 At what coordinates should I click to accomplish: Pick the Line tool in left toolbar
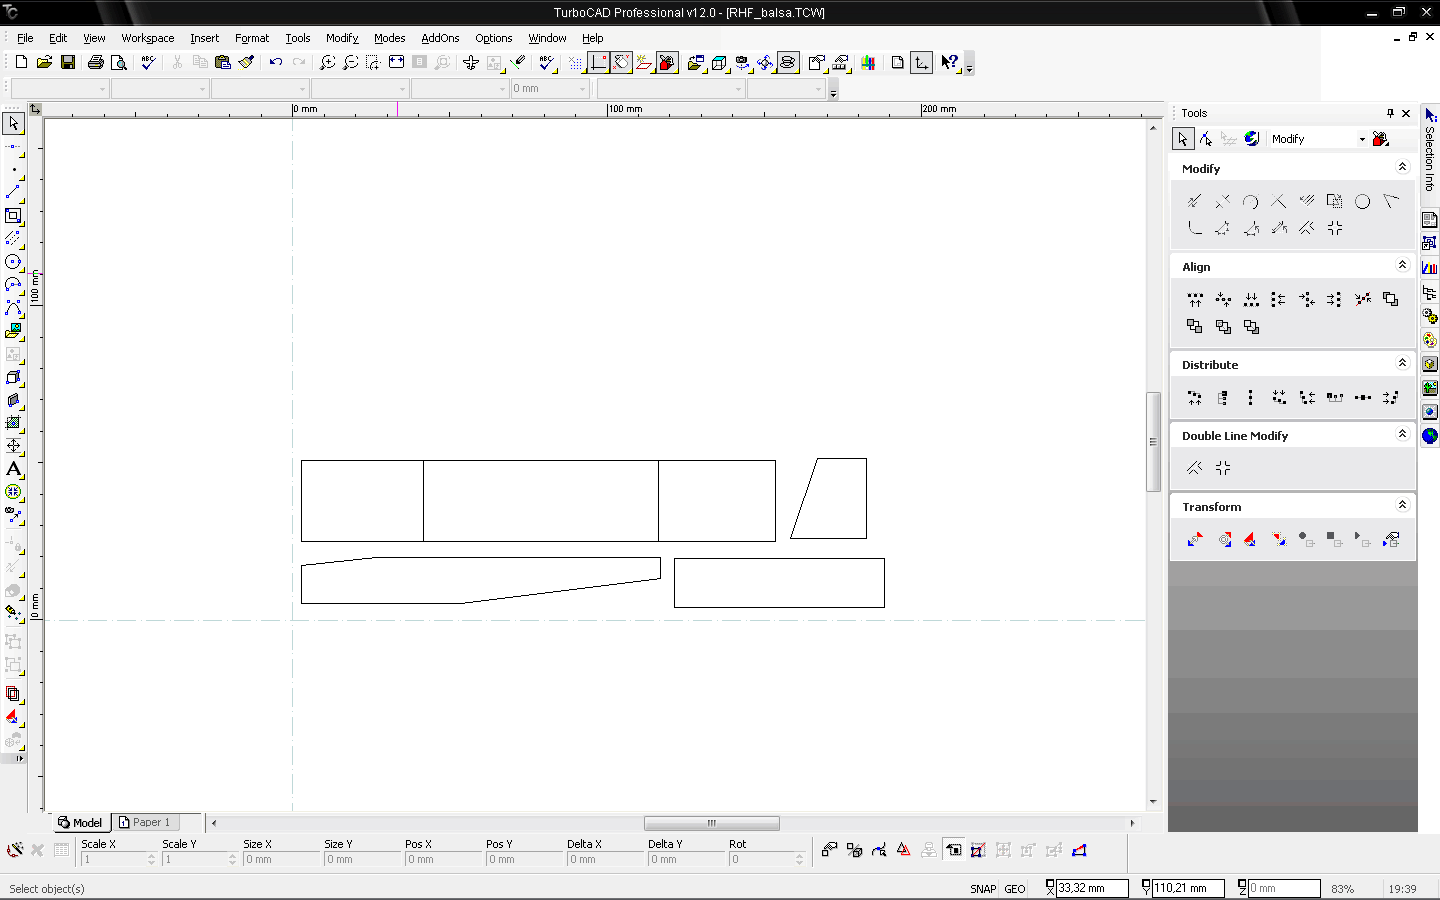click(13, 192)
